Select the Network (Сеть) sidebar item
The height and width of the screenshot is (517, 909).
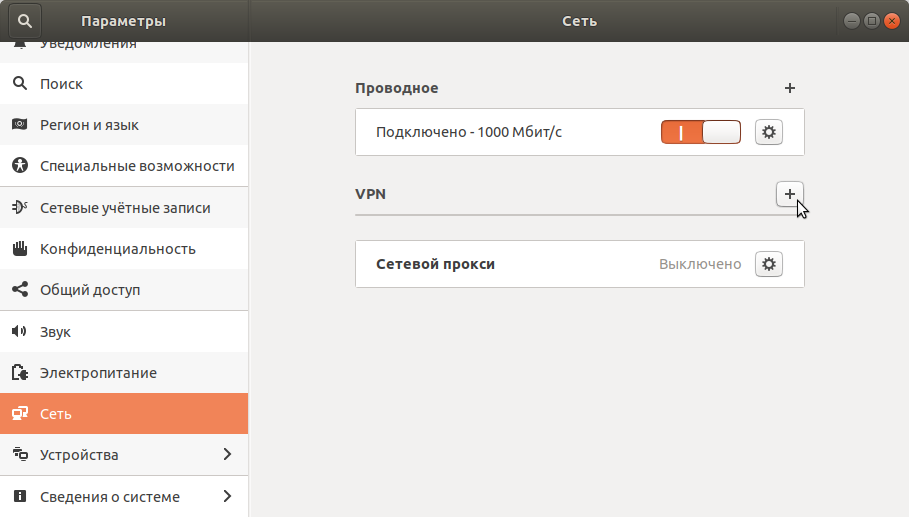[56, 414]
